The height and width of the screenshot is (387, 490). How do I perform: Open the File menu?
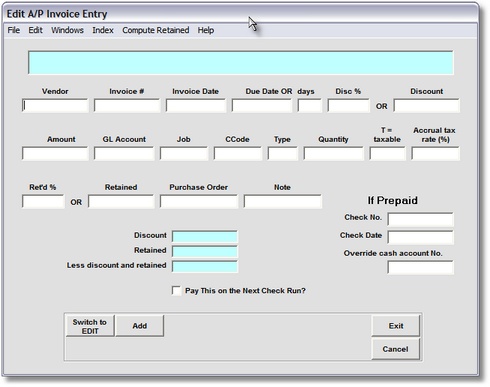click(14, 30)
